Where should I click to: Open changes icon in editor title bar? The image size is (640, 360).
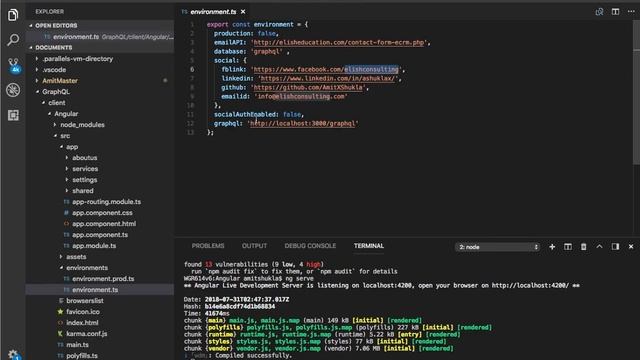coord(599,12)
